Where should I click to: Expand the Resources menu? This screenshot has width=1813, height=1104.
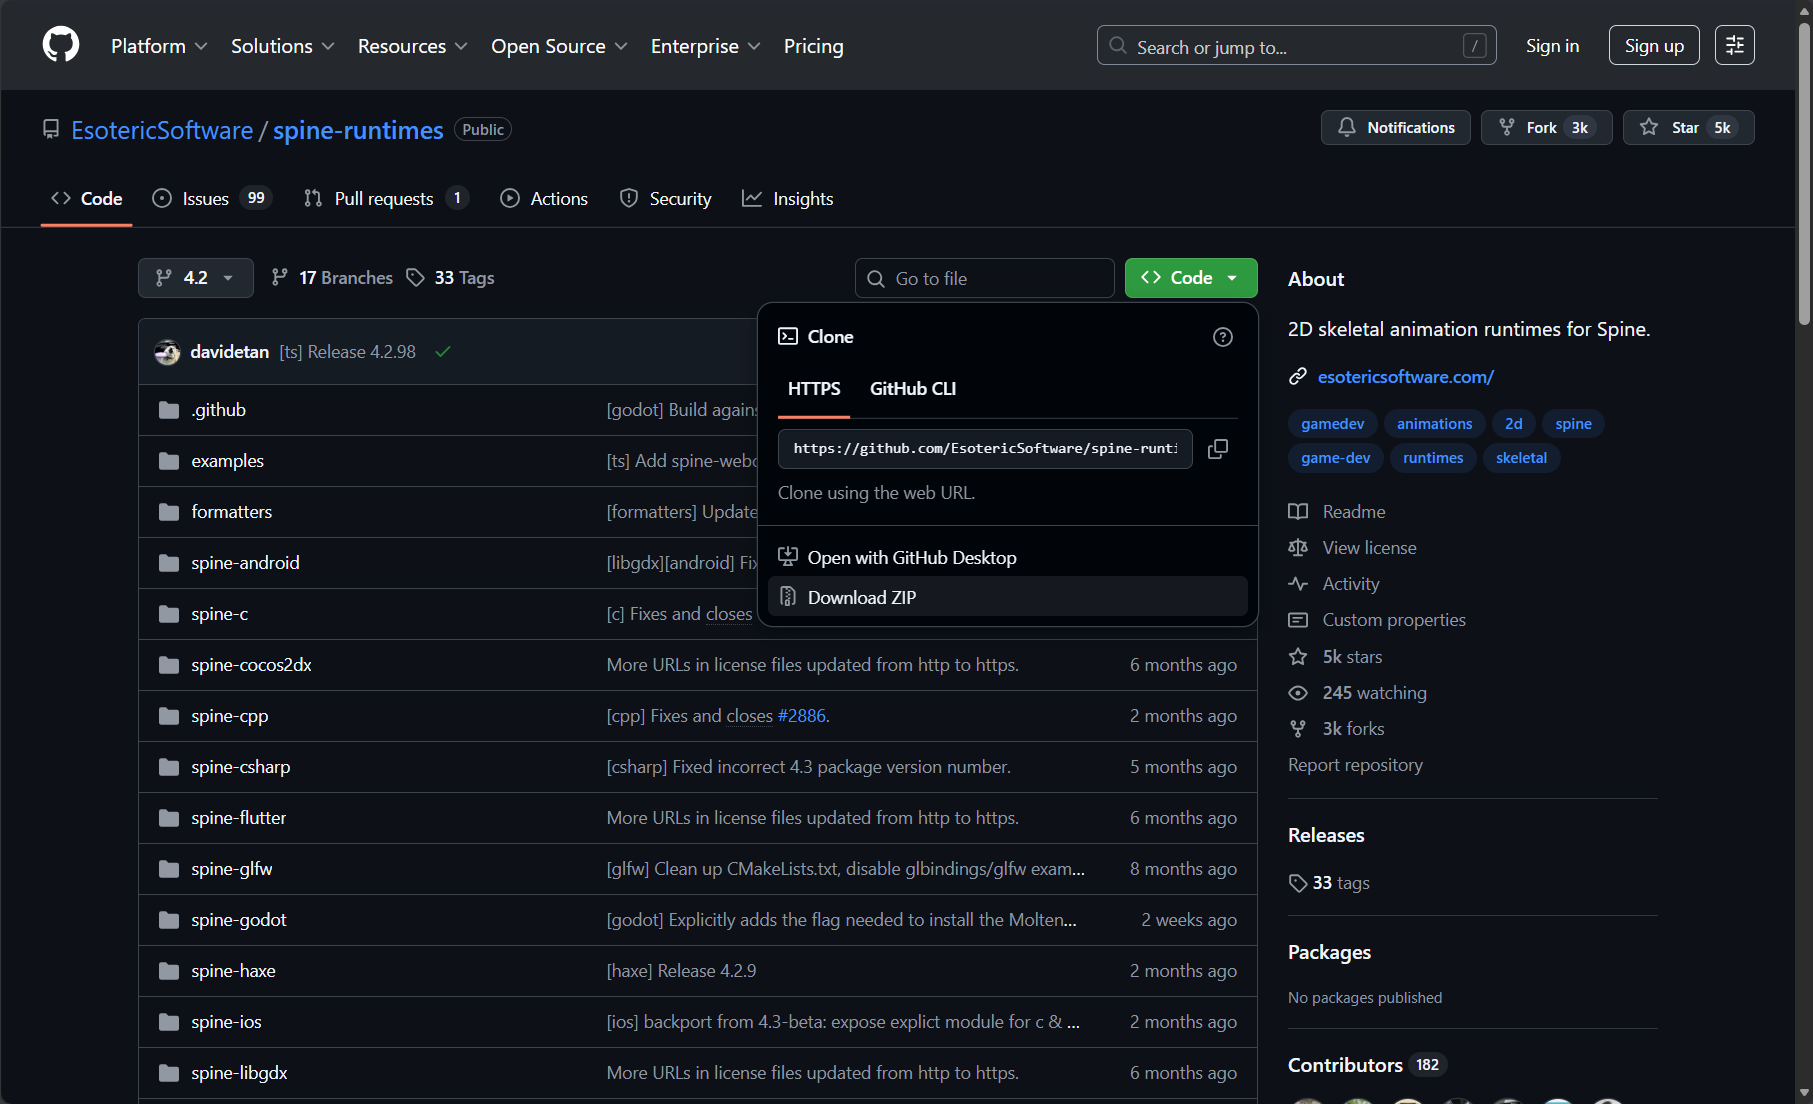[412, 46]
